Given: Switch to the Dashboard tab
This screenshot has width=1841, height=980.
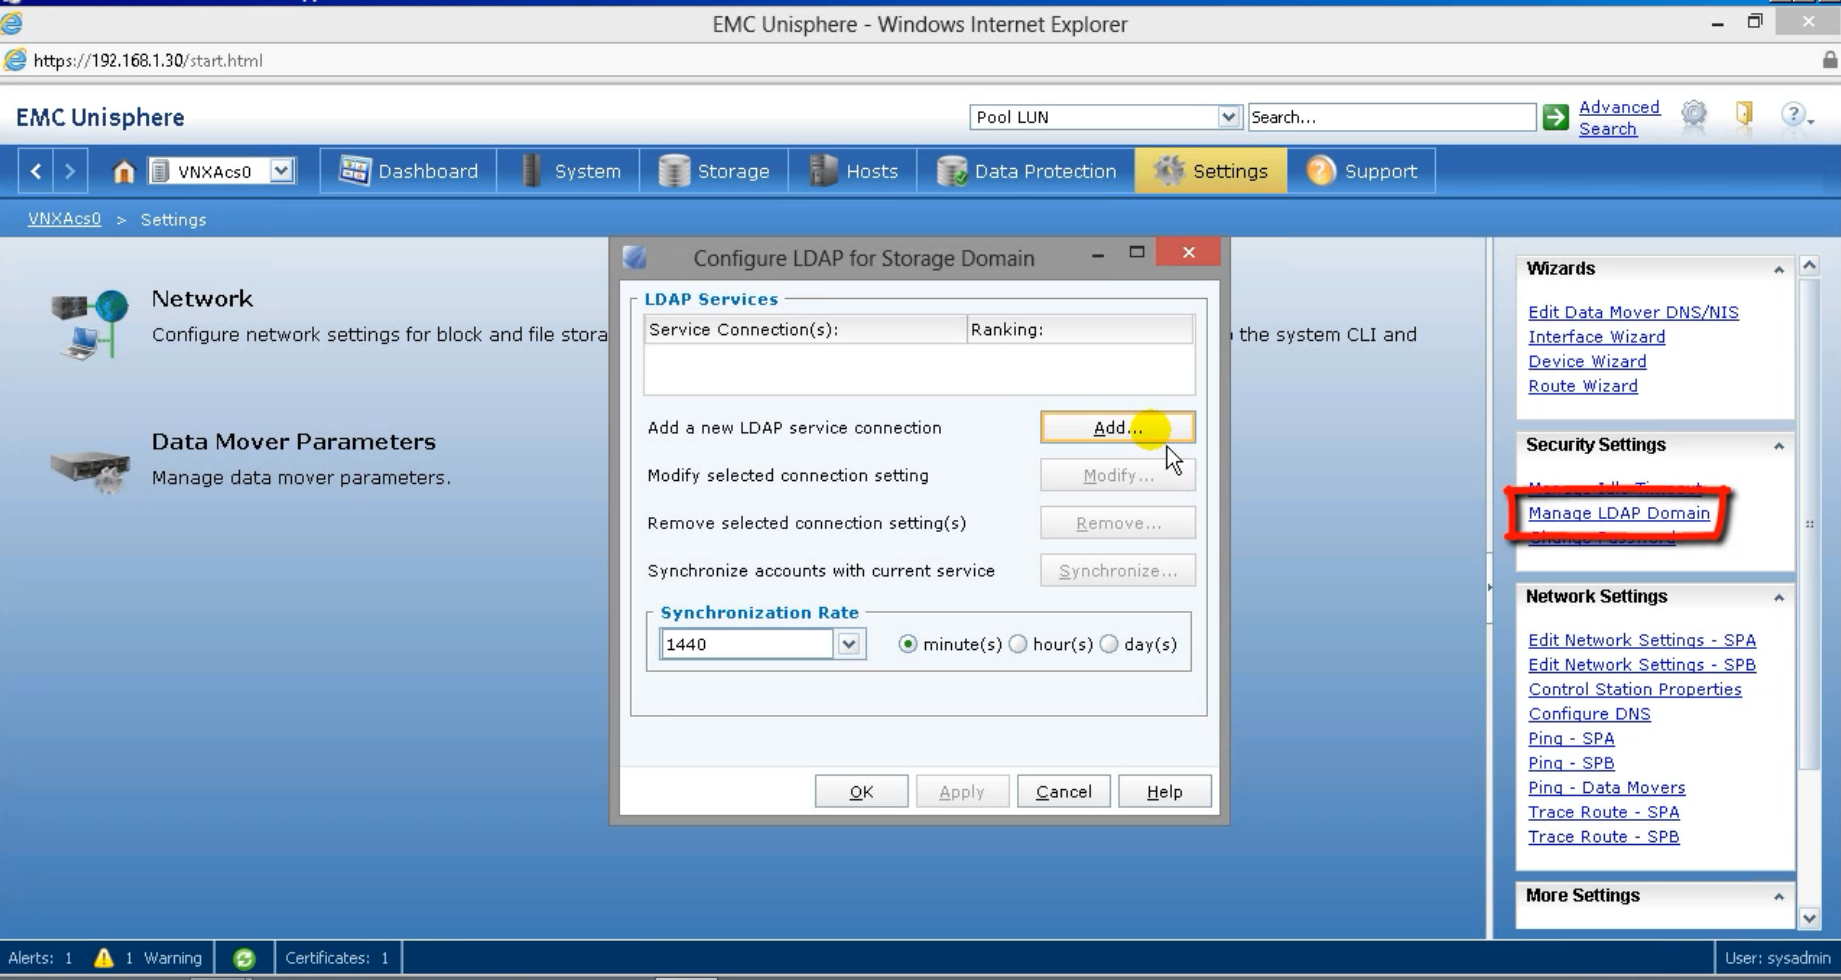Looking at the screenshot, I should pyautogui.click(x=408, y=171).
